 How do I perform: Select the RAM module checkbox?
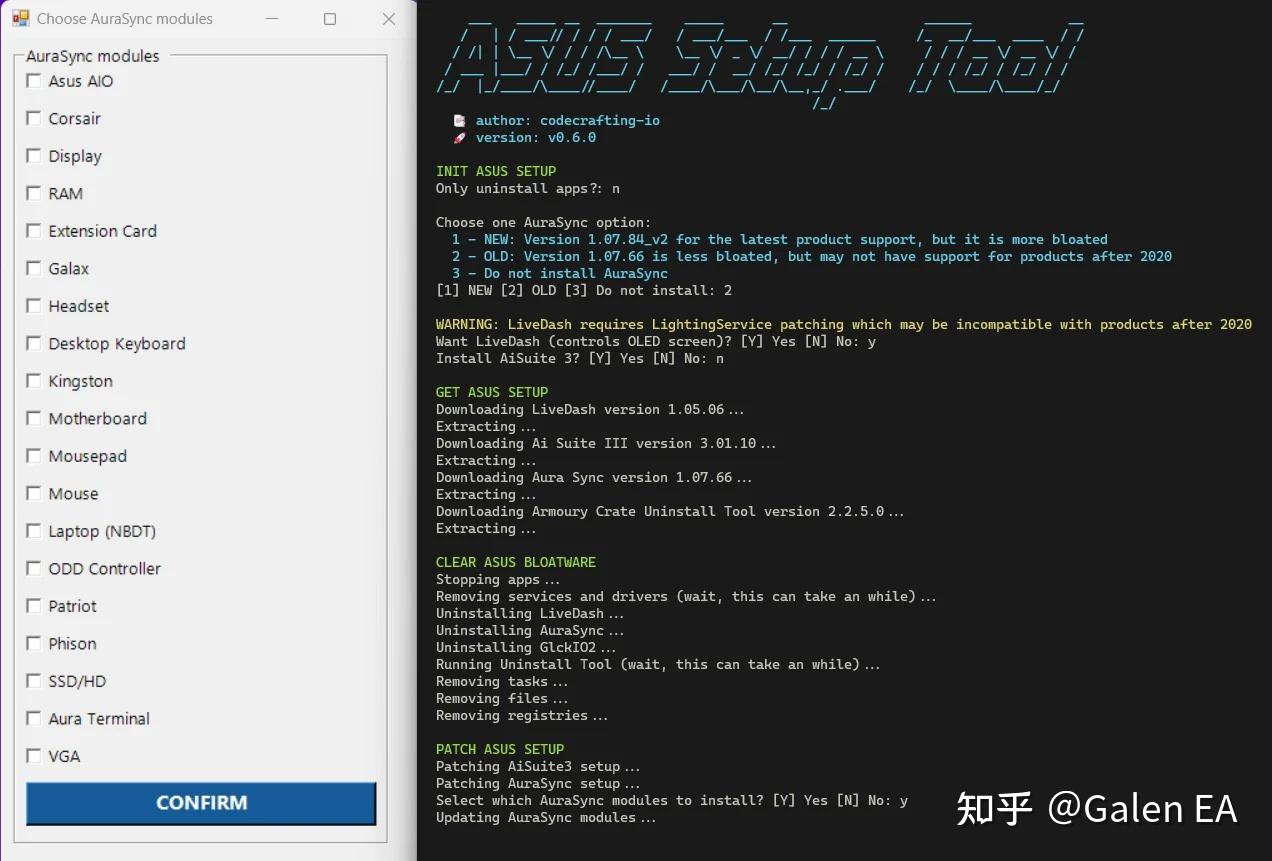click(x=34, y=193)
